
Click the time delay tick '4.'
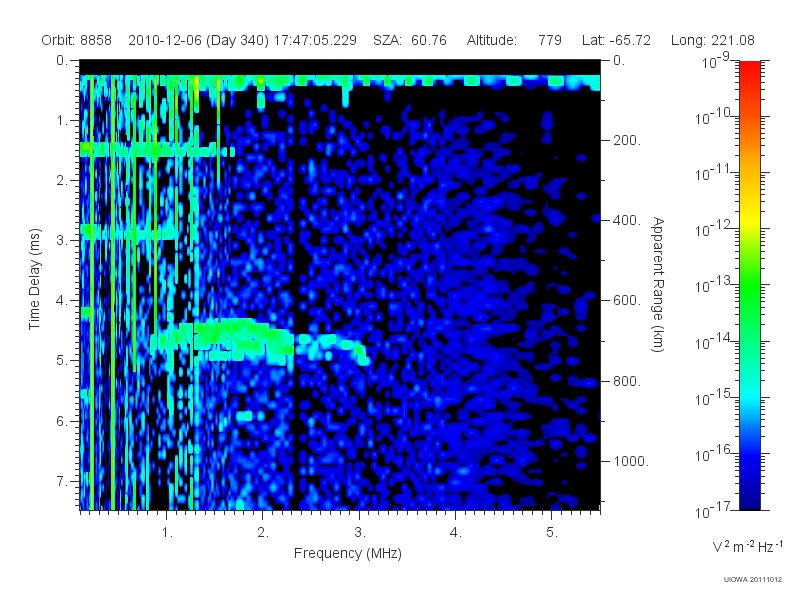(62, 301)
